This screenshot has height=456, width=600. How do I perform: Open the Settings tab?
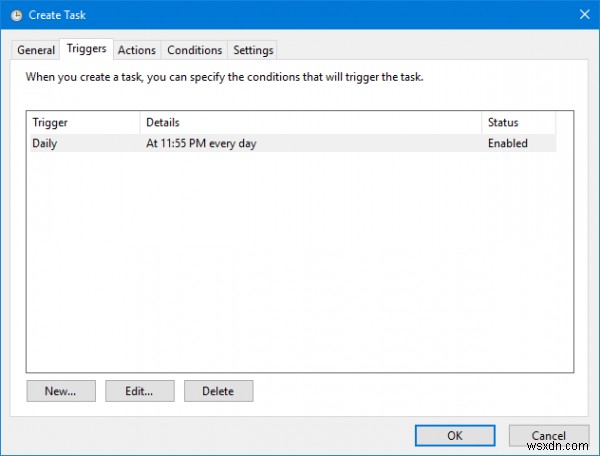[253, 50]
